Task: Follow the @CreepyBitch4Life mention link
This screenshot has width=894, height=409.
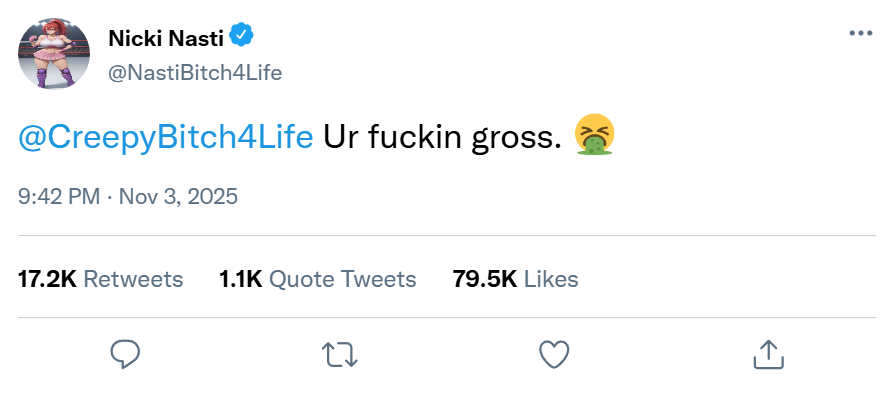Action: coord(165,137)
